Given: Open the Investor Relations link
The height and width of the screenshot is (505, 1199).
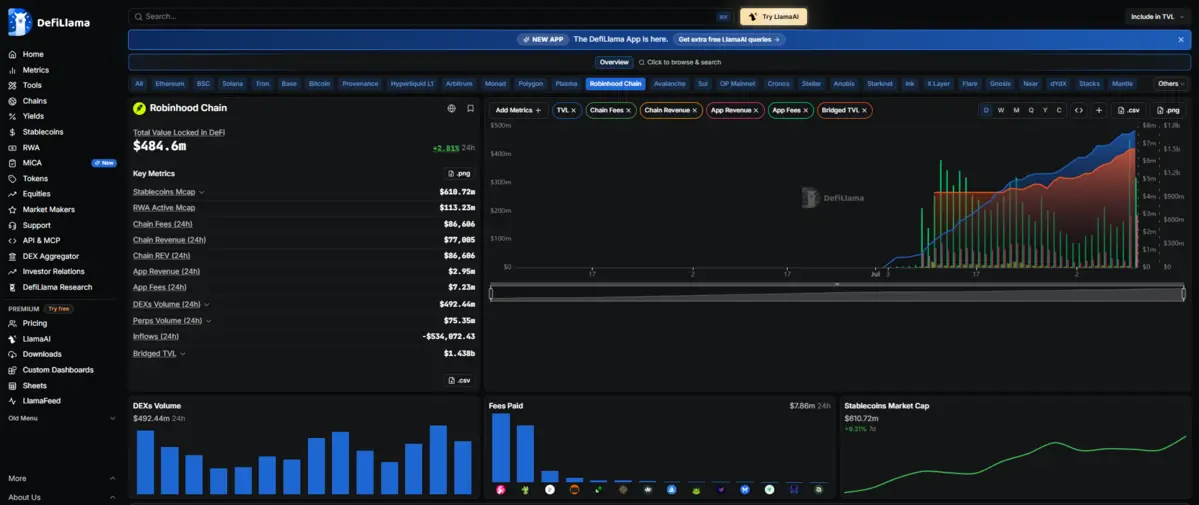Looking at the screenshot, I should point(47,272).
